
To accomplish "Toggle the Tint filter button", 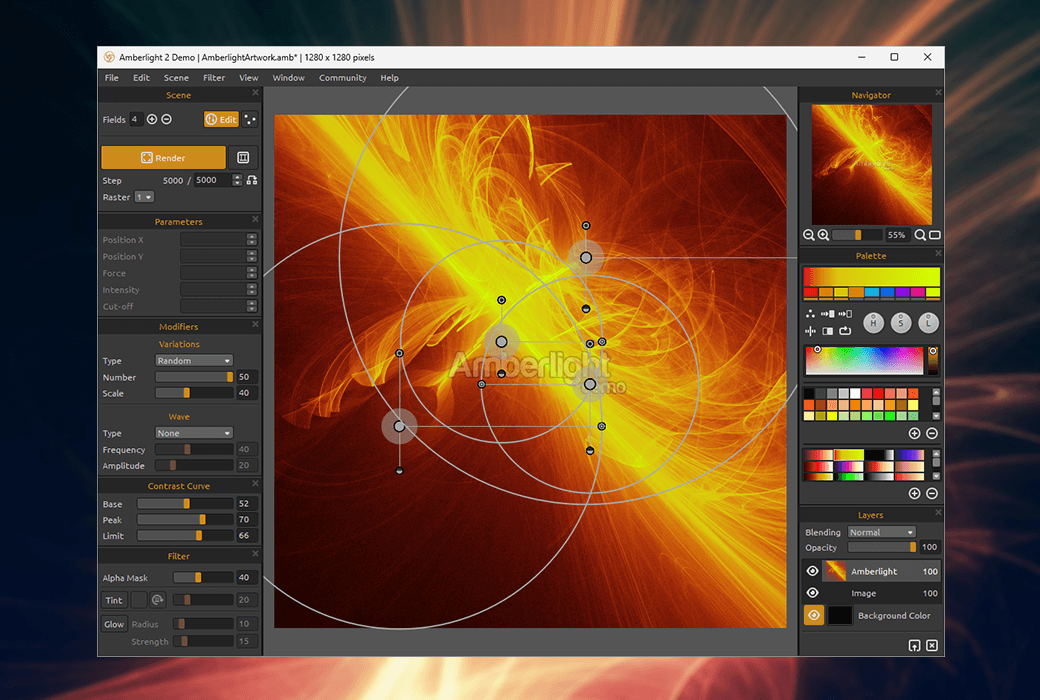I will pos(113,600).
